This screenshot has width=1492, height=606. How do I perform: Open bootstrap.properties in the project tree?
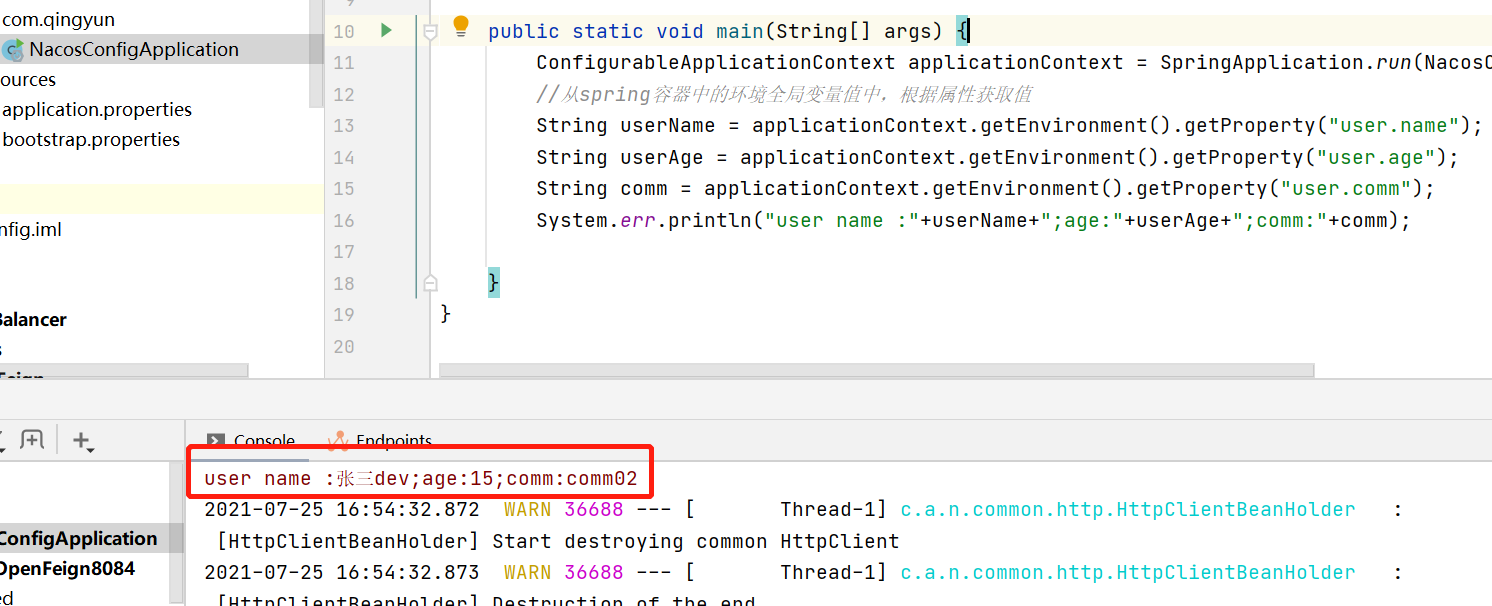coord(91,139)
